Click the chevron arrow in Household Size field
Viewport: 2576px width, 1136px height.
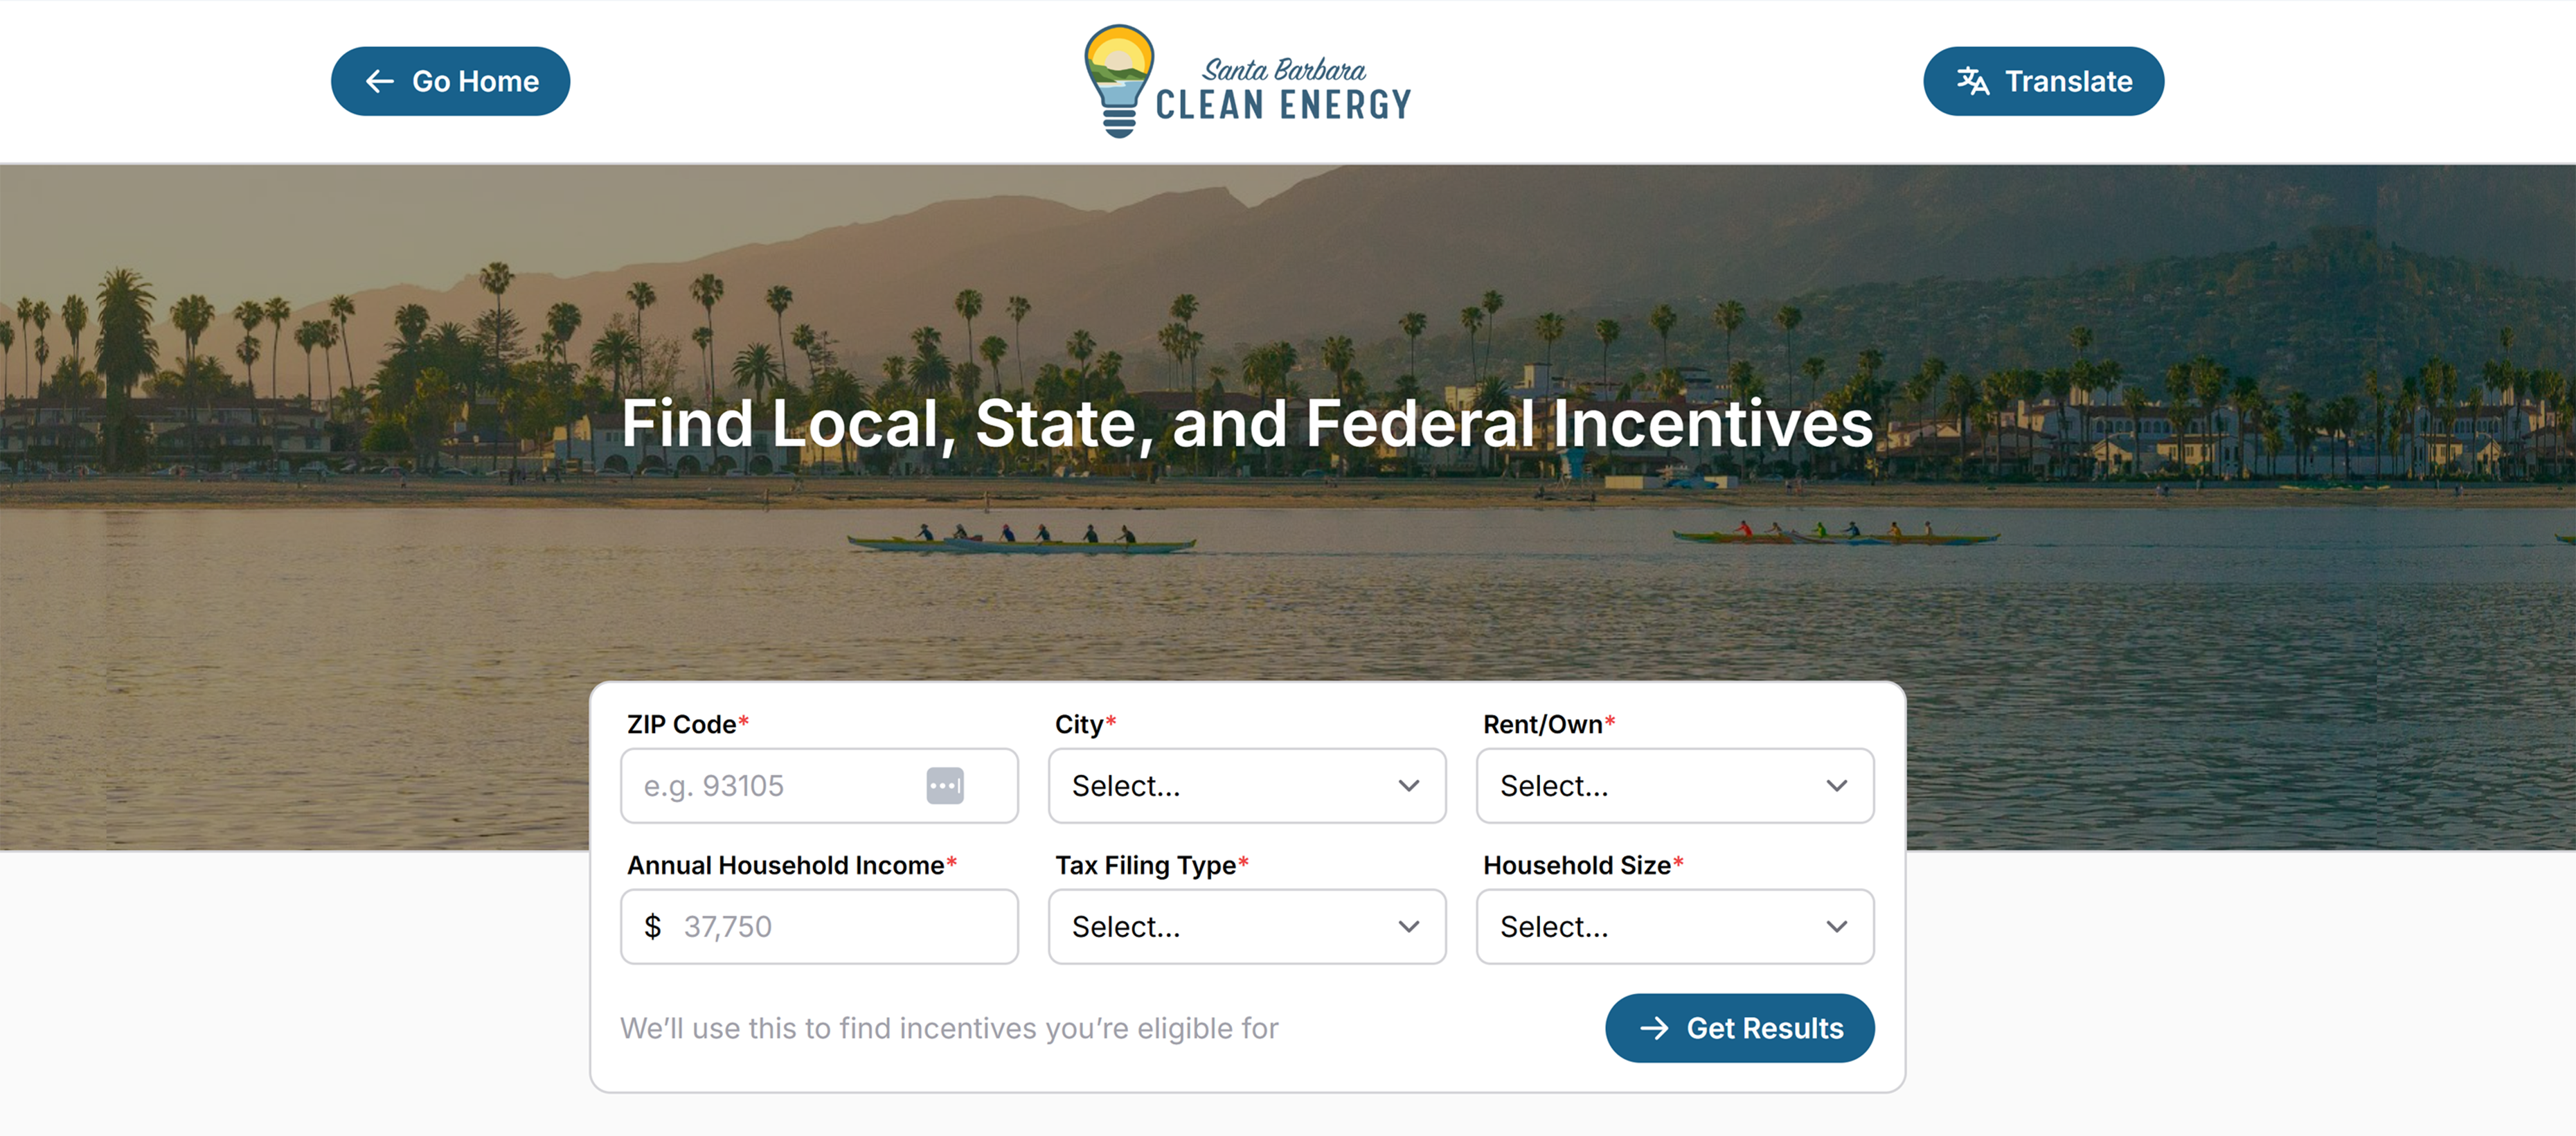click(x=1836, y=927)
